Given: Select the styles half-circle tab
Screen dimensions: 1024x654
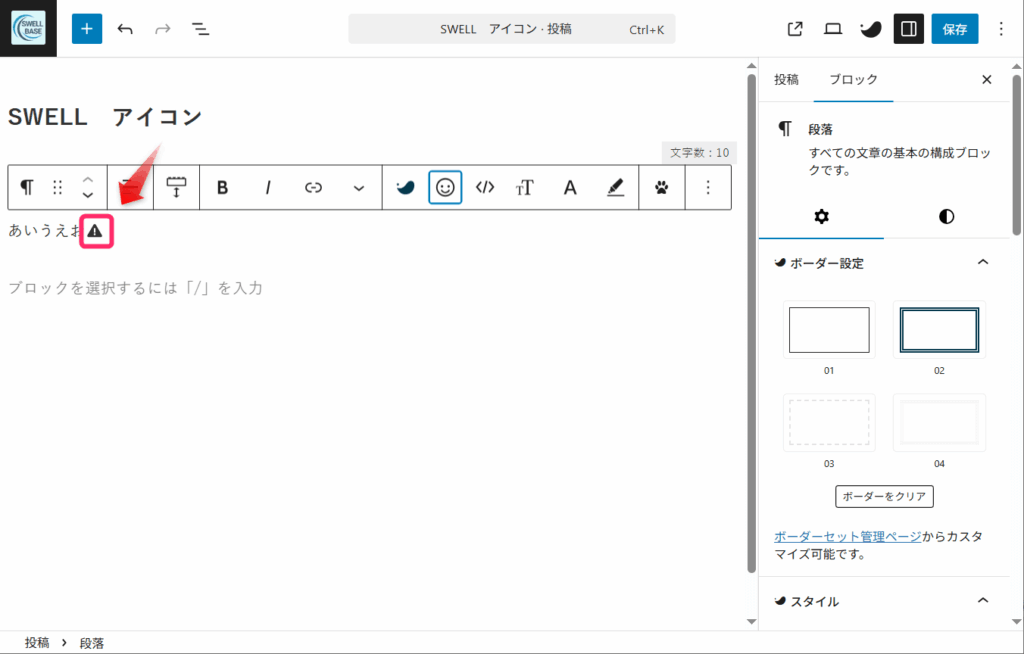Looking at the screenshot, I should point(946,216).
